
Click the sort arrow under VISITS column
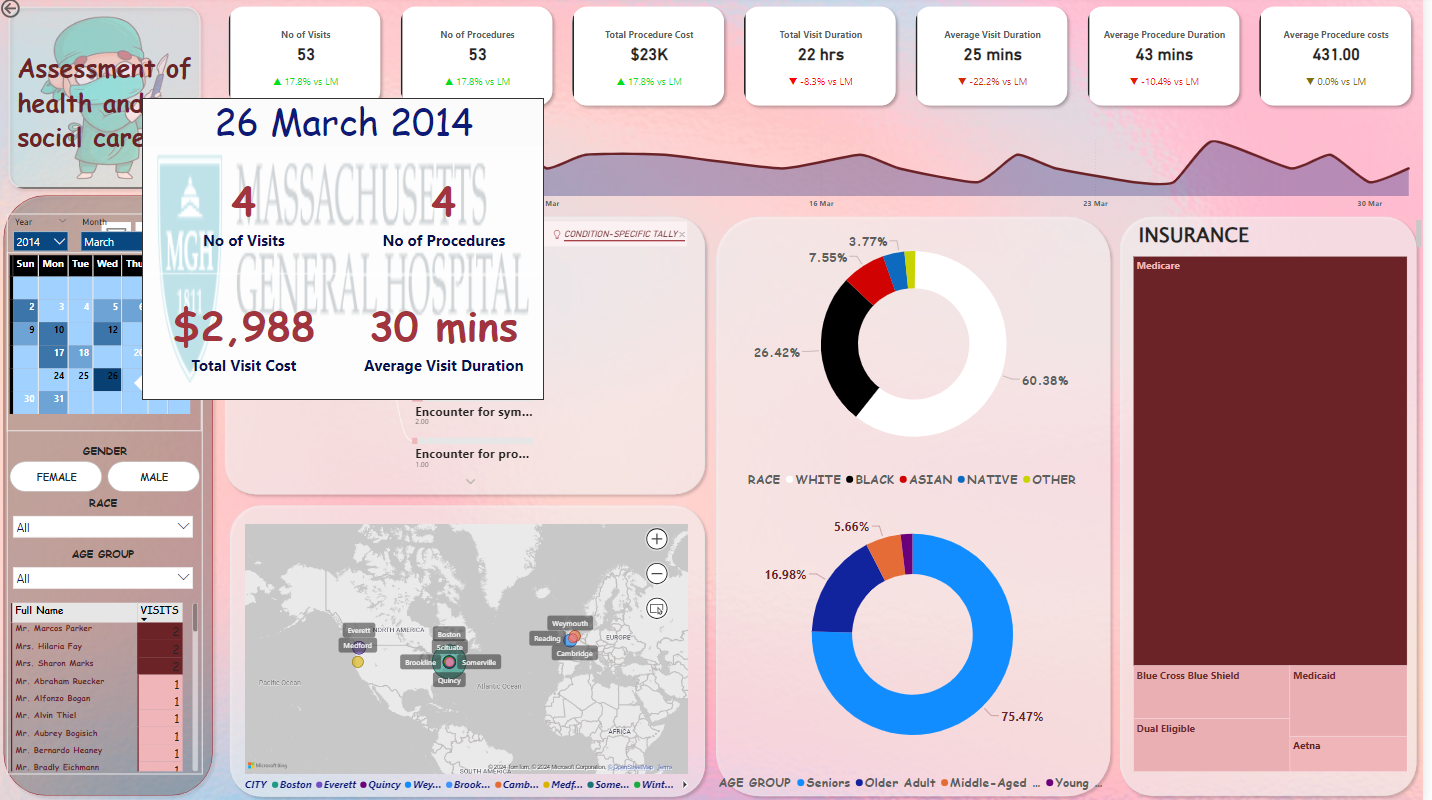coord(143,620)
